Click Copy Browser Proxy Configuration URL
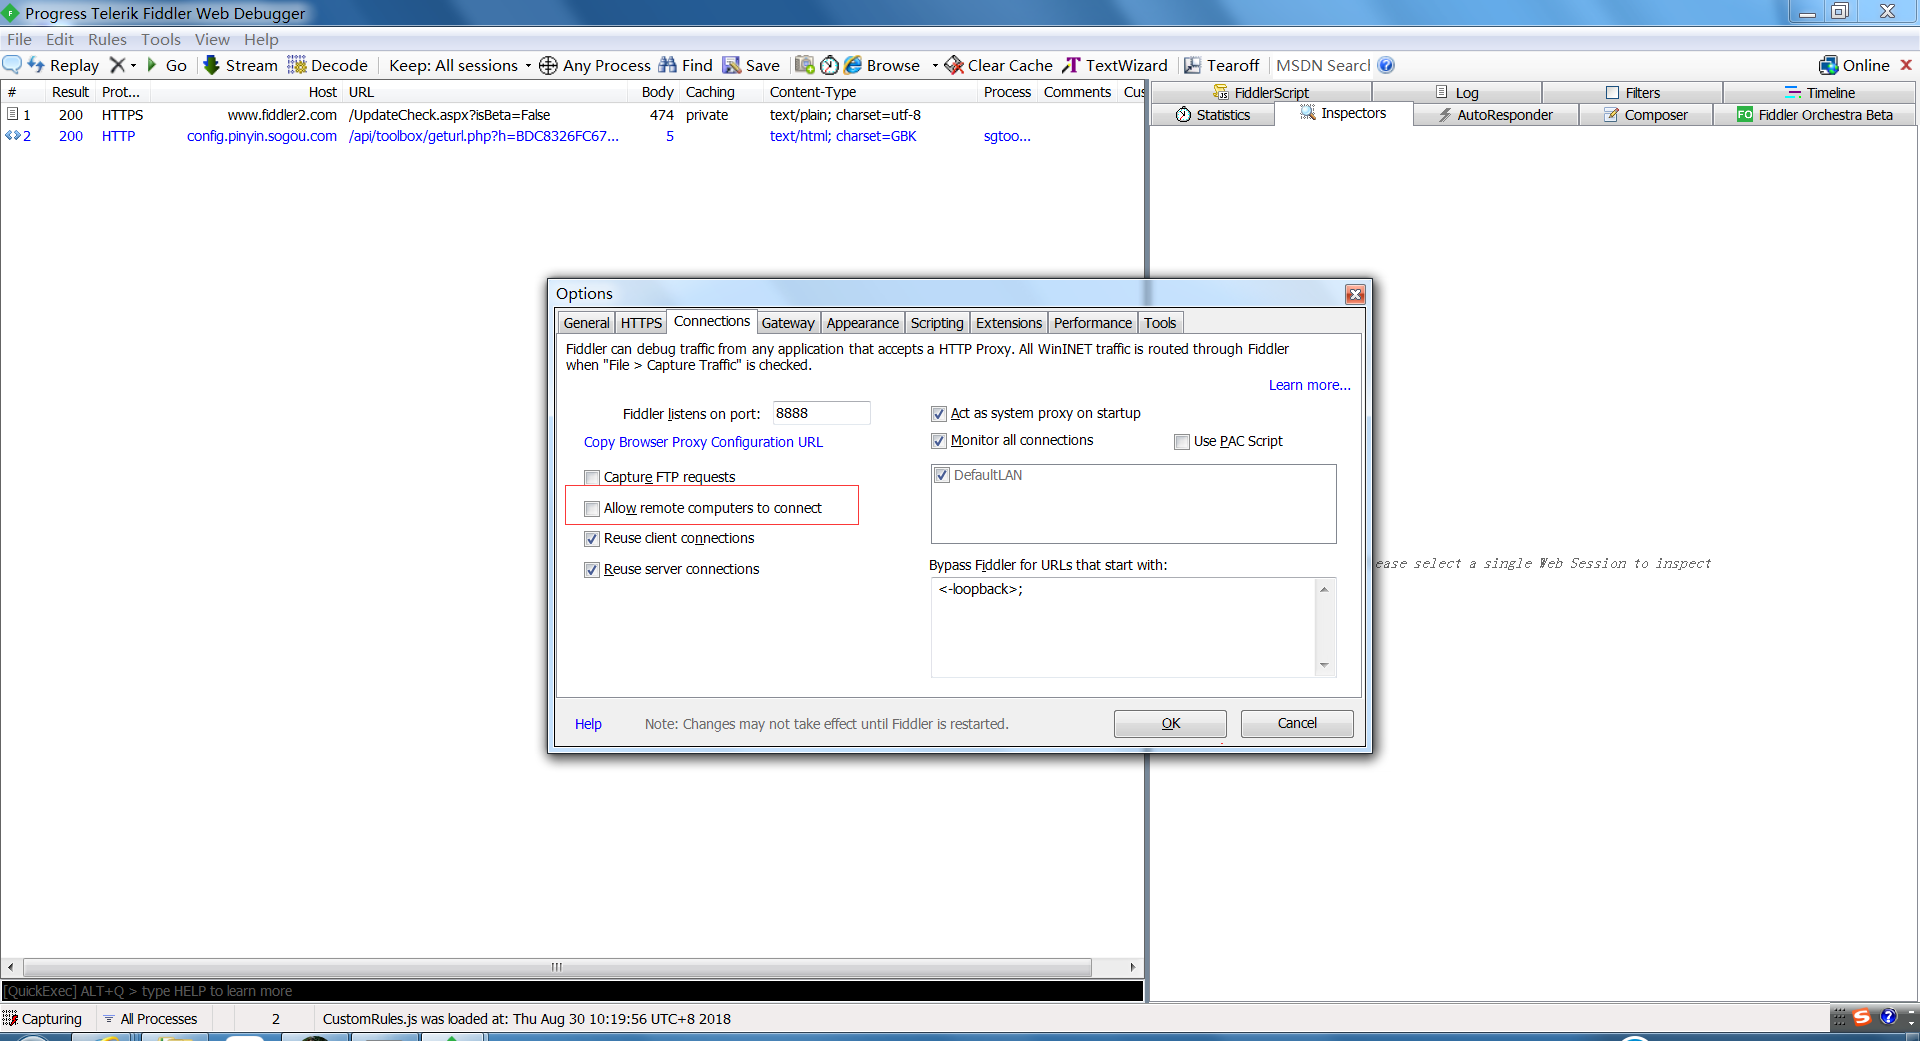 tap(703, 442)
